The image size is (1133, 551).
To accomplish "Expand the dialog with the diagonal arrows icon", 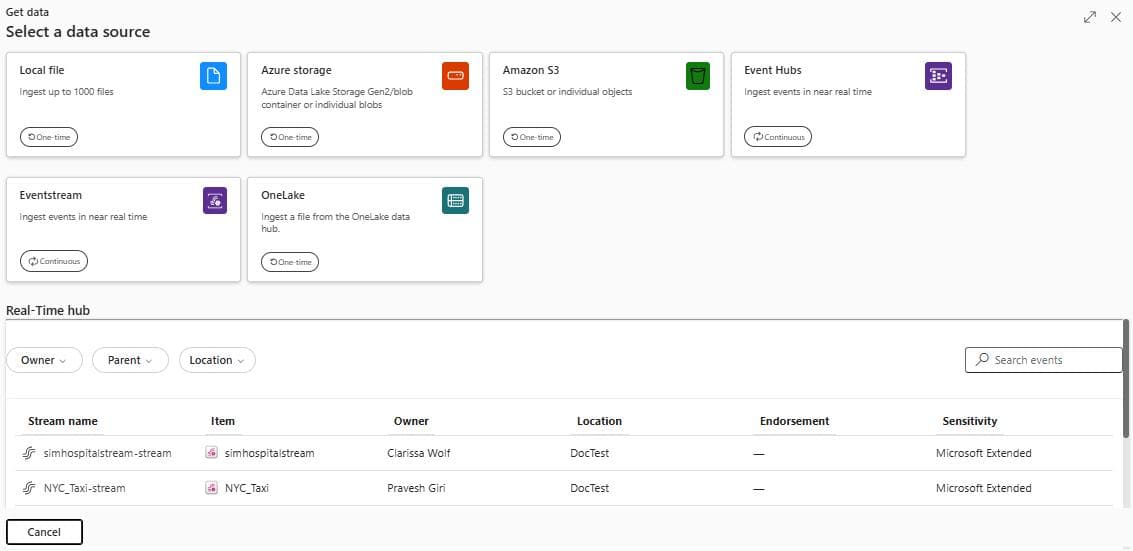I will (x=1090, y=17).
